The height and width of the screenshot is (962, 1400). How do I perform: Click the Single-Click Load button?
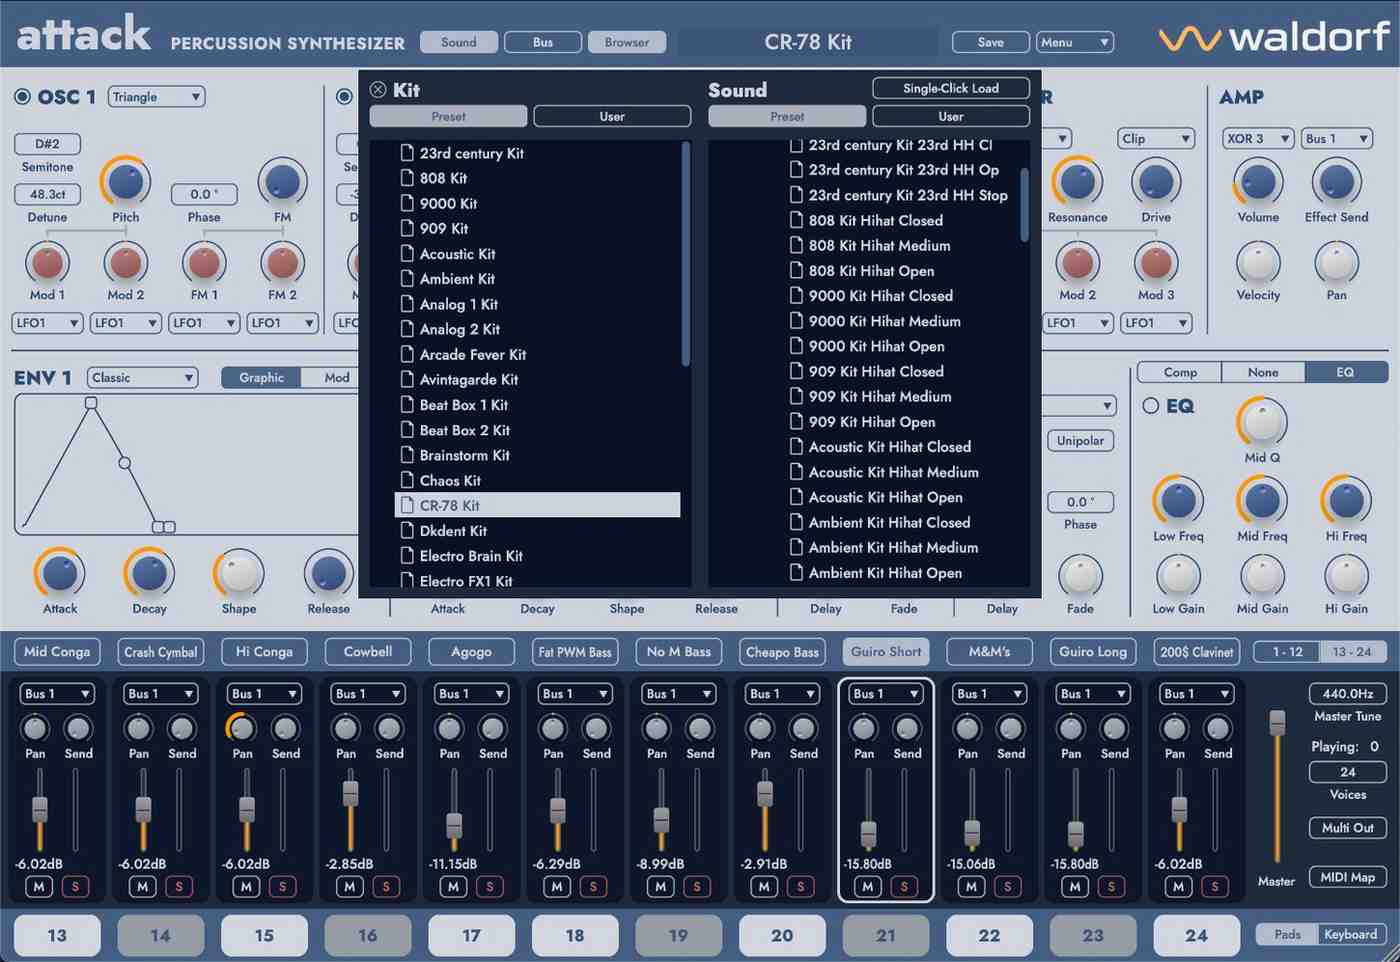[x=949, y=88]
